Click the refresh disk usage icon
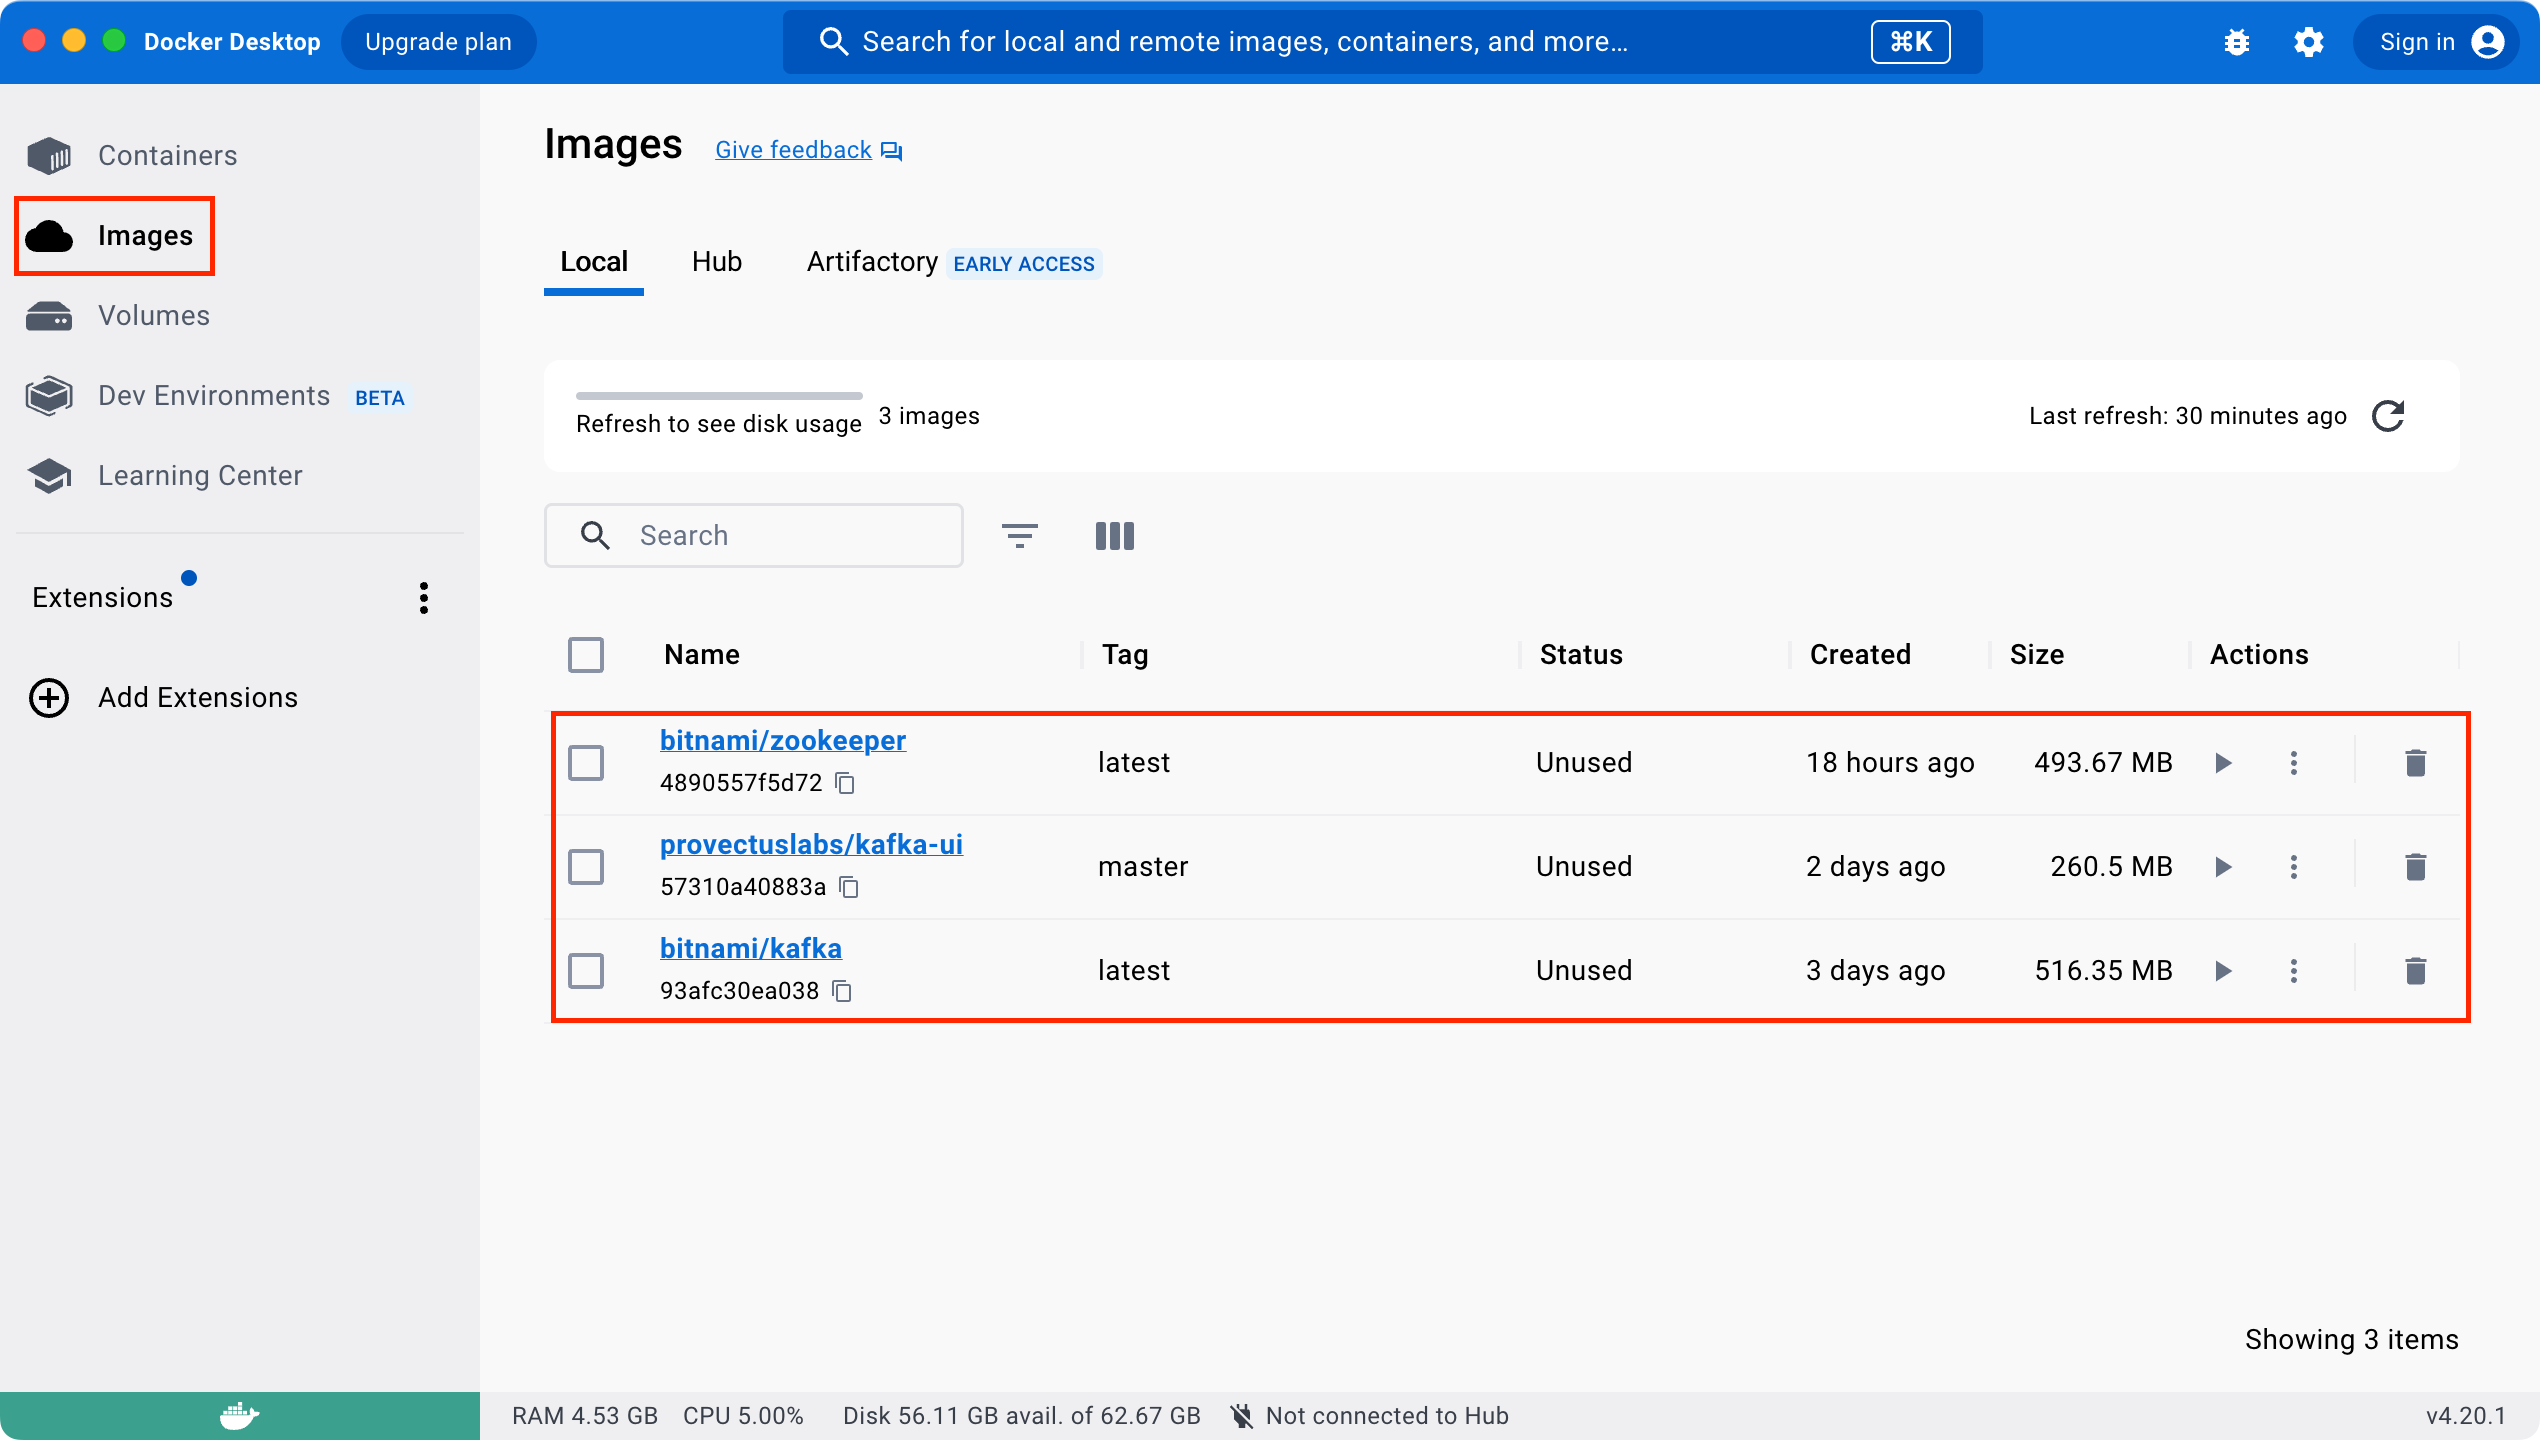This screenshot has height=1440, width=2540. (x=2388, y=416)
